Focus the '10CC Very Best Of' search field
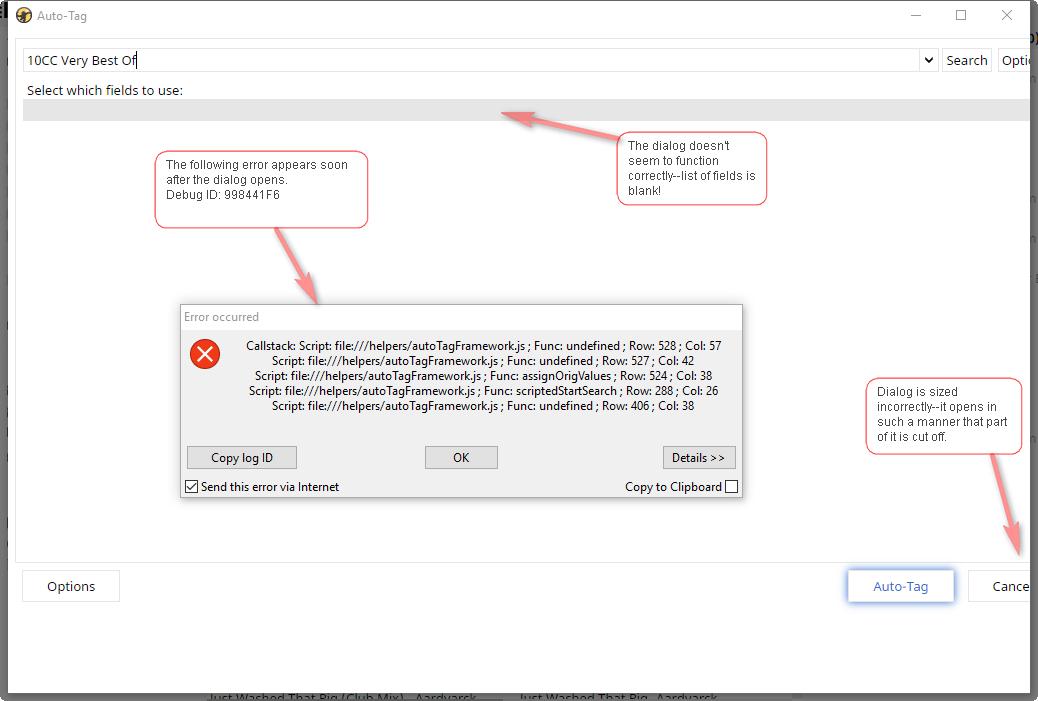 (x=470, y=60)
